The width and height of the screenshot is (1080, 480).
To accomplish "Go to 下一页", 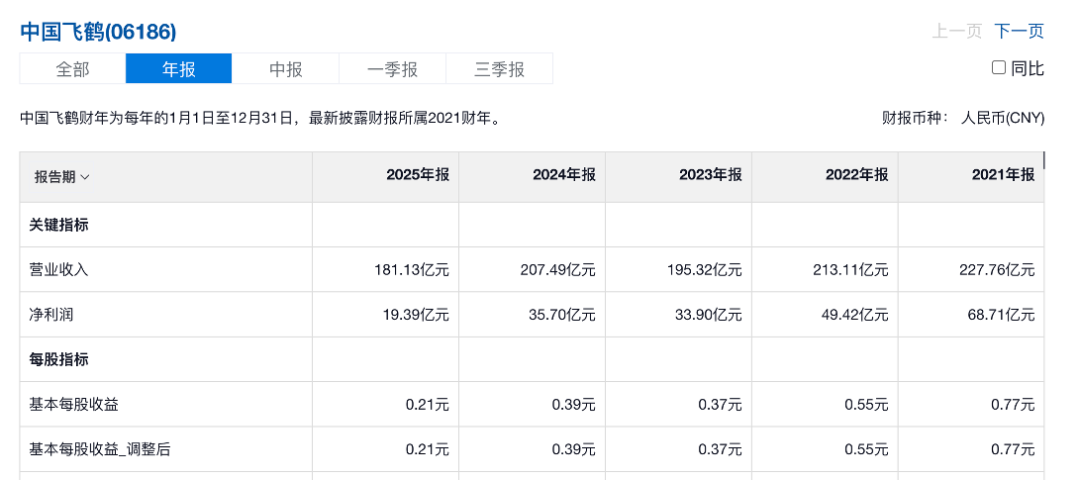I will coord(1019,31).
